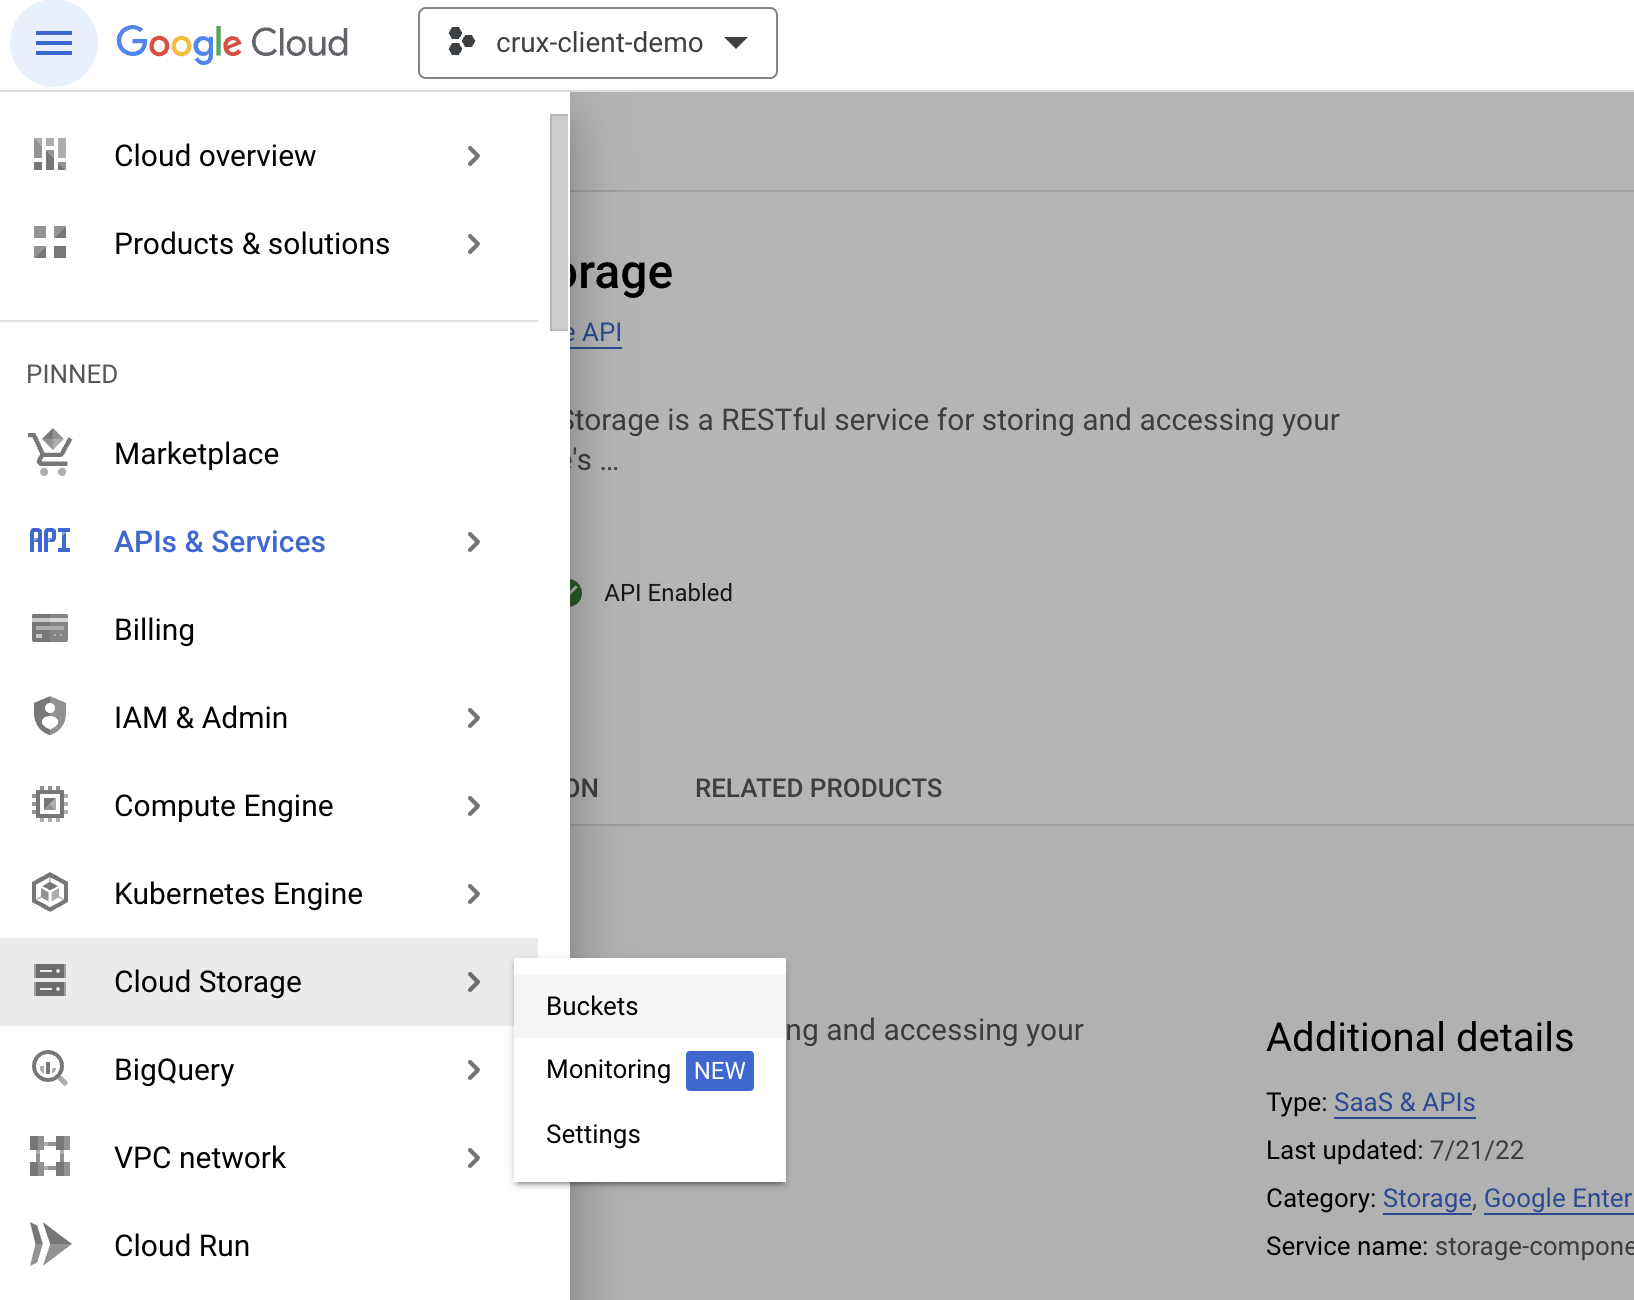The image size is (1634, 1300).
Task: Switch to RELATED PRODUCTS tab
Action: tap(818, 788)
